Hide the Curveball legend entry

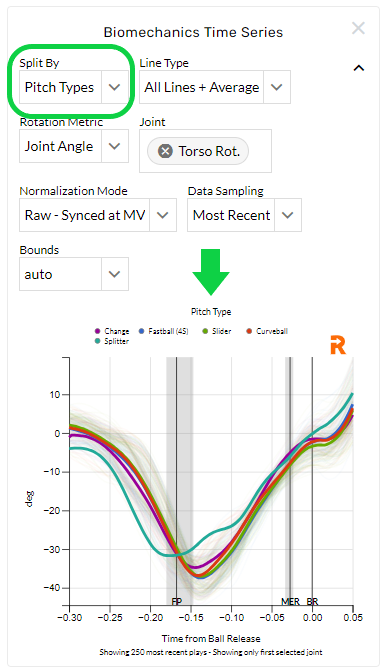[267, 331]
